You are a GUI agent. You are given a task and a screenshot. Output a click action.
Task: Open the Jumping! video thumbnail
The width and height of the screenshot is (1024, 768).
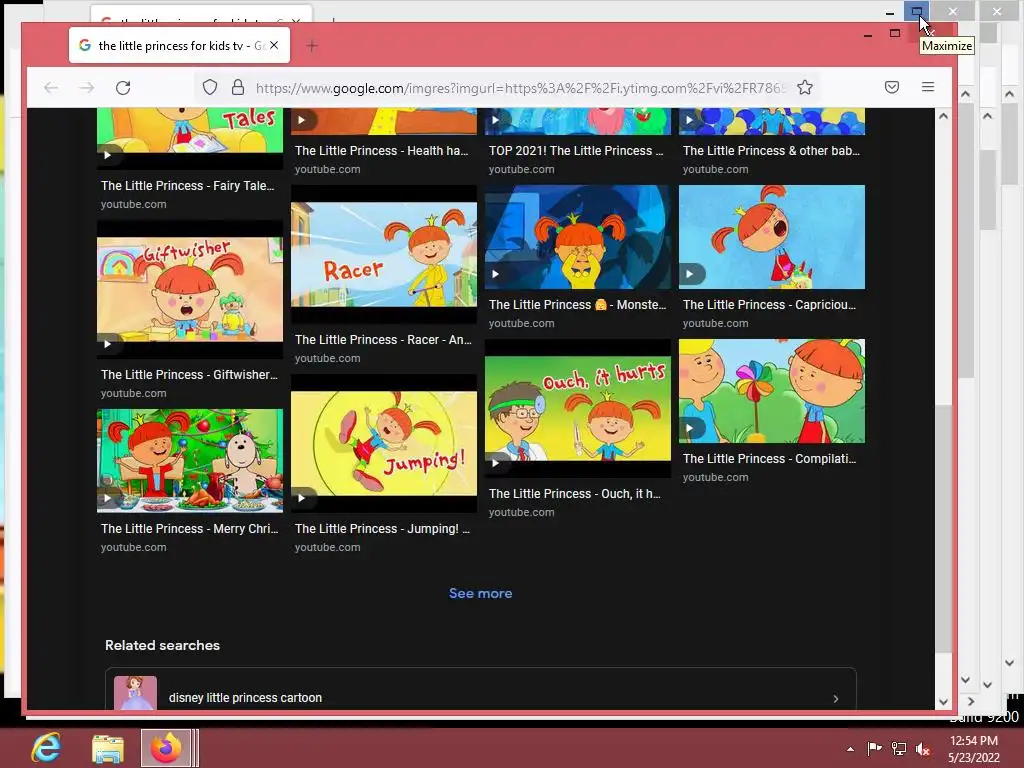coord(384,443)
